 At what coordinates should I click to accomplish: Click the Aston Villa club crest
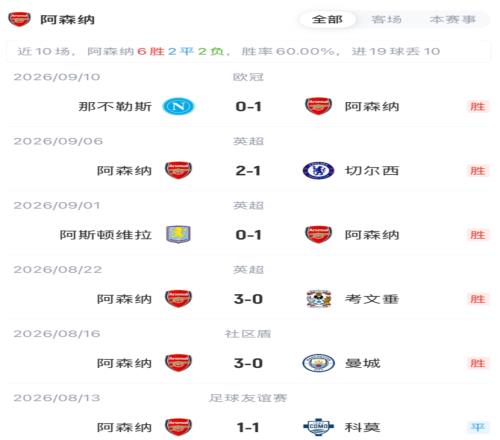(178, 235)
